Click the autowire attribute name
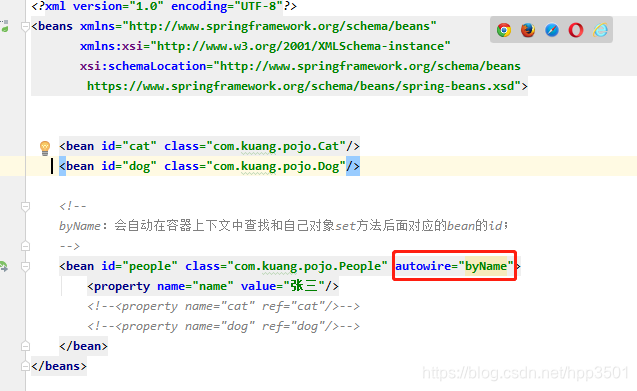 [x=423, y=266]
